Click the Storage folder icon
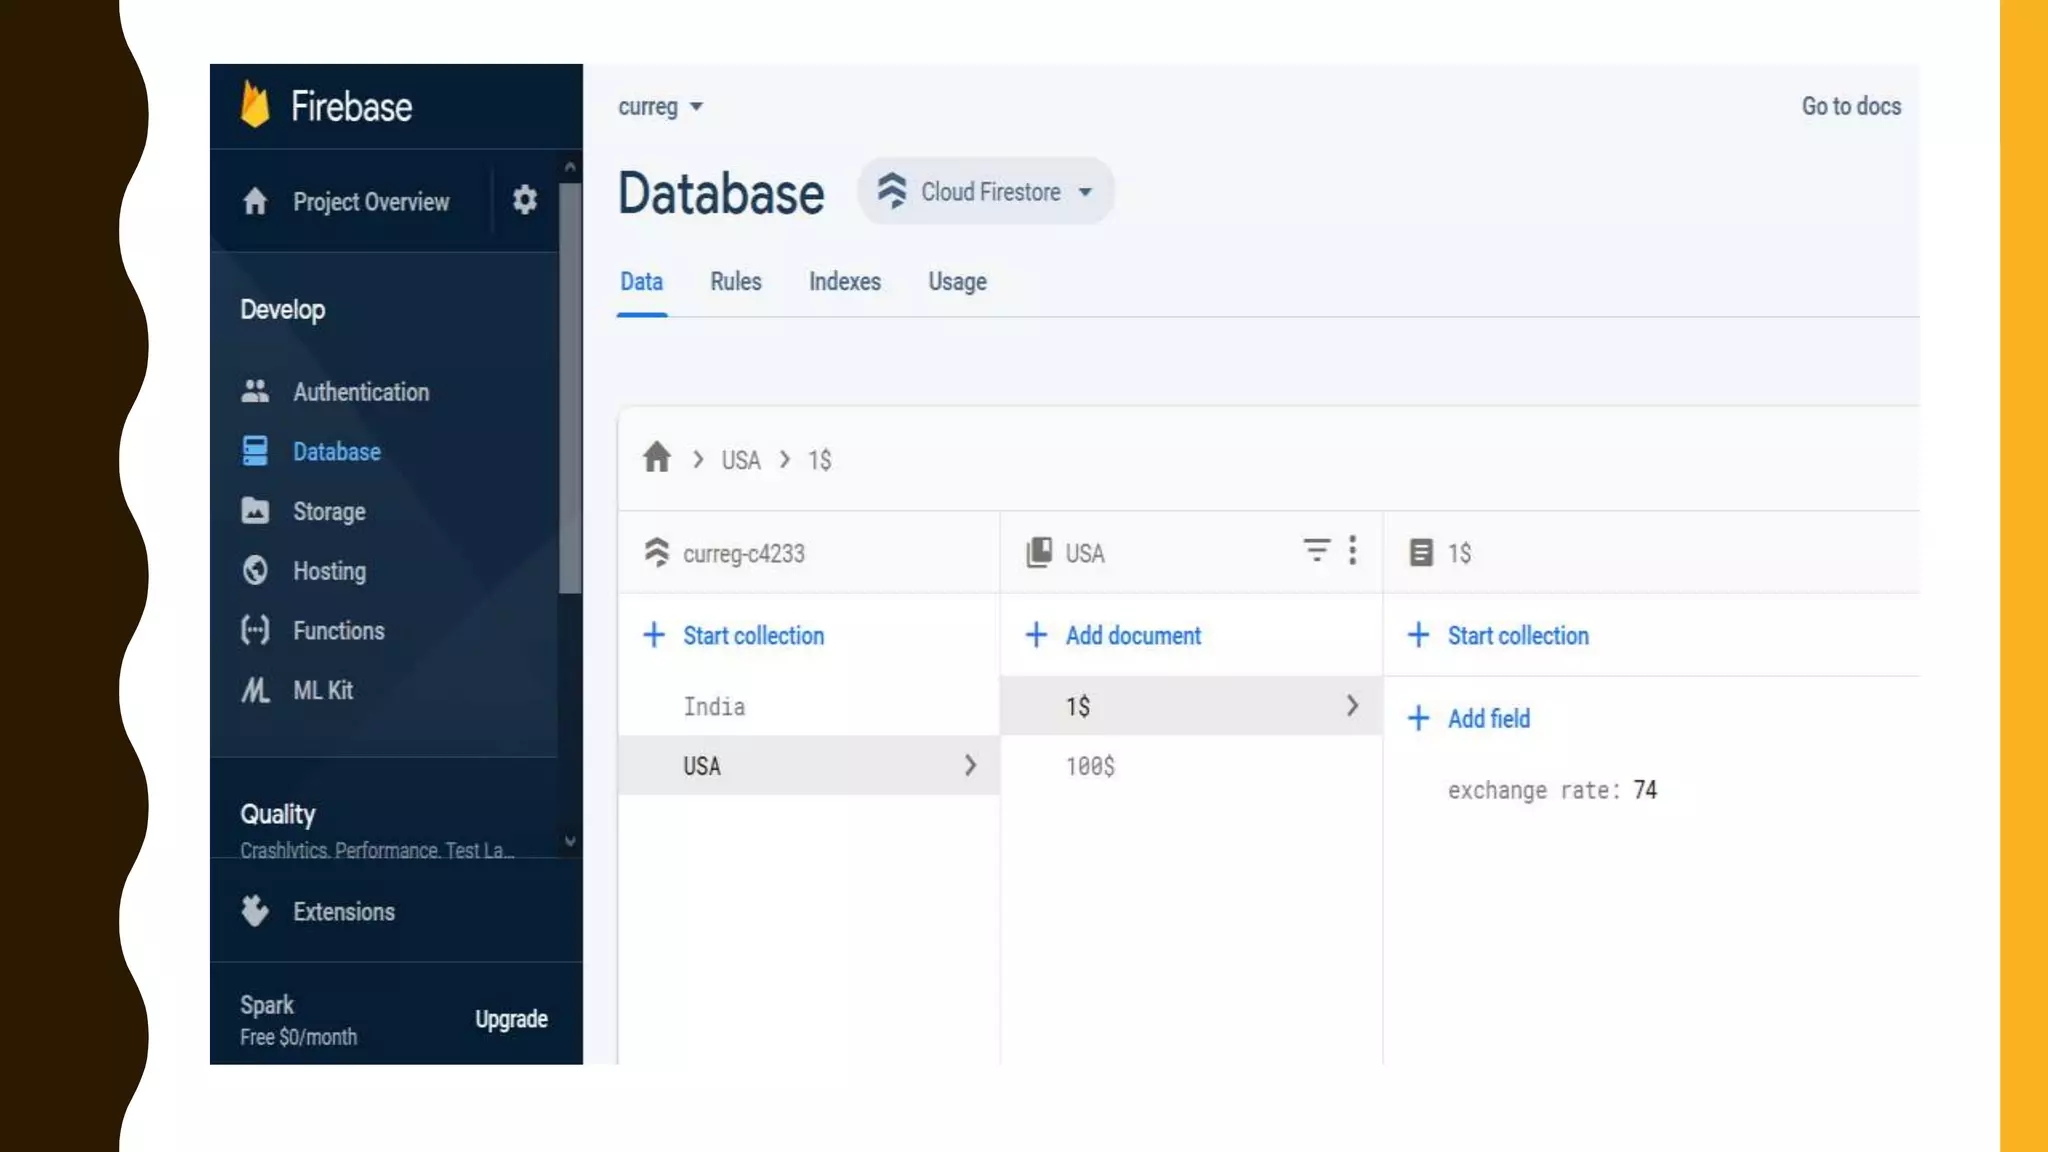2048x1152 pixels. tap(255, 511)
